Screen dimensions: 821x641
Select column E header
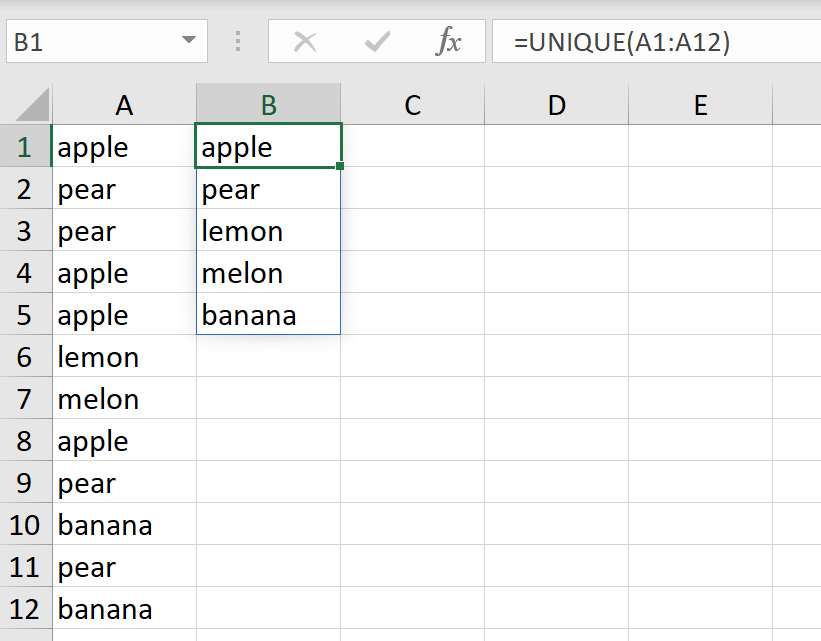(x=700, y=104)
